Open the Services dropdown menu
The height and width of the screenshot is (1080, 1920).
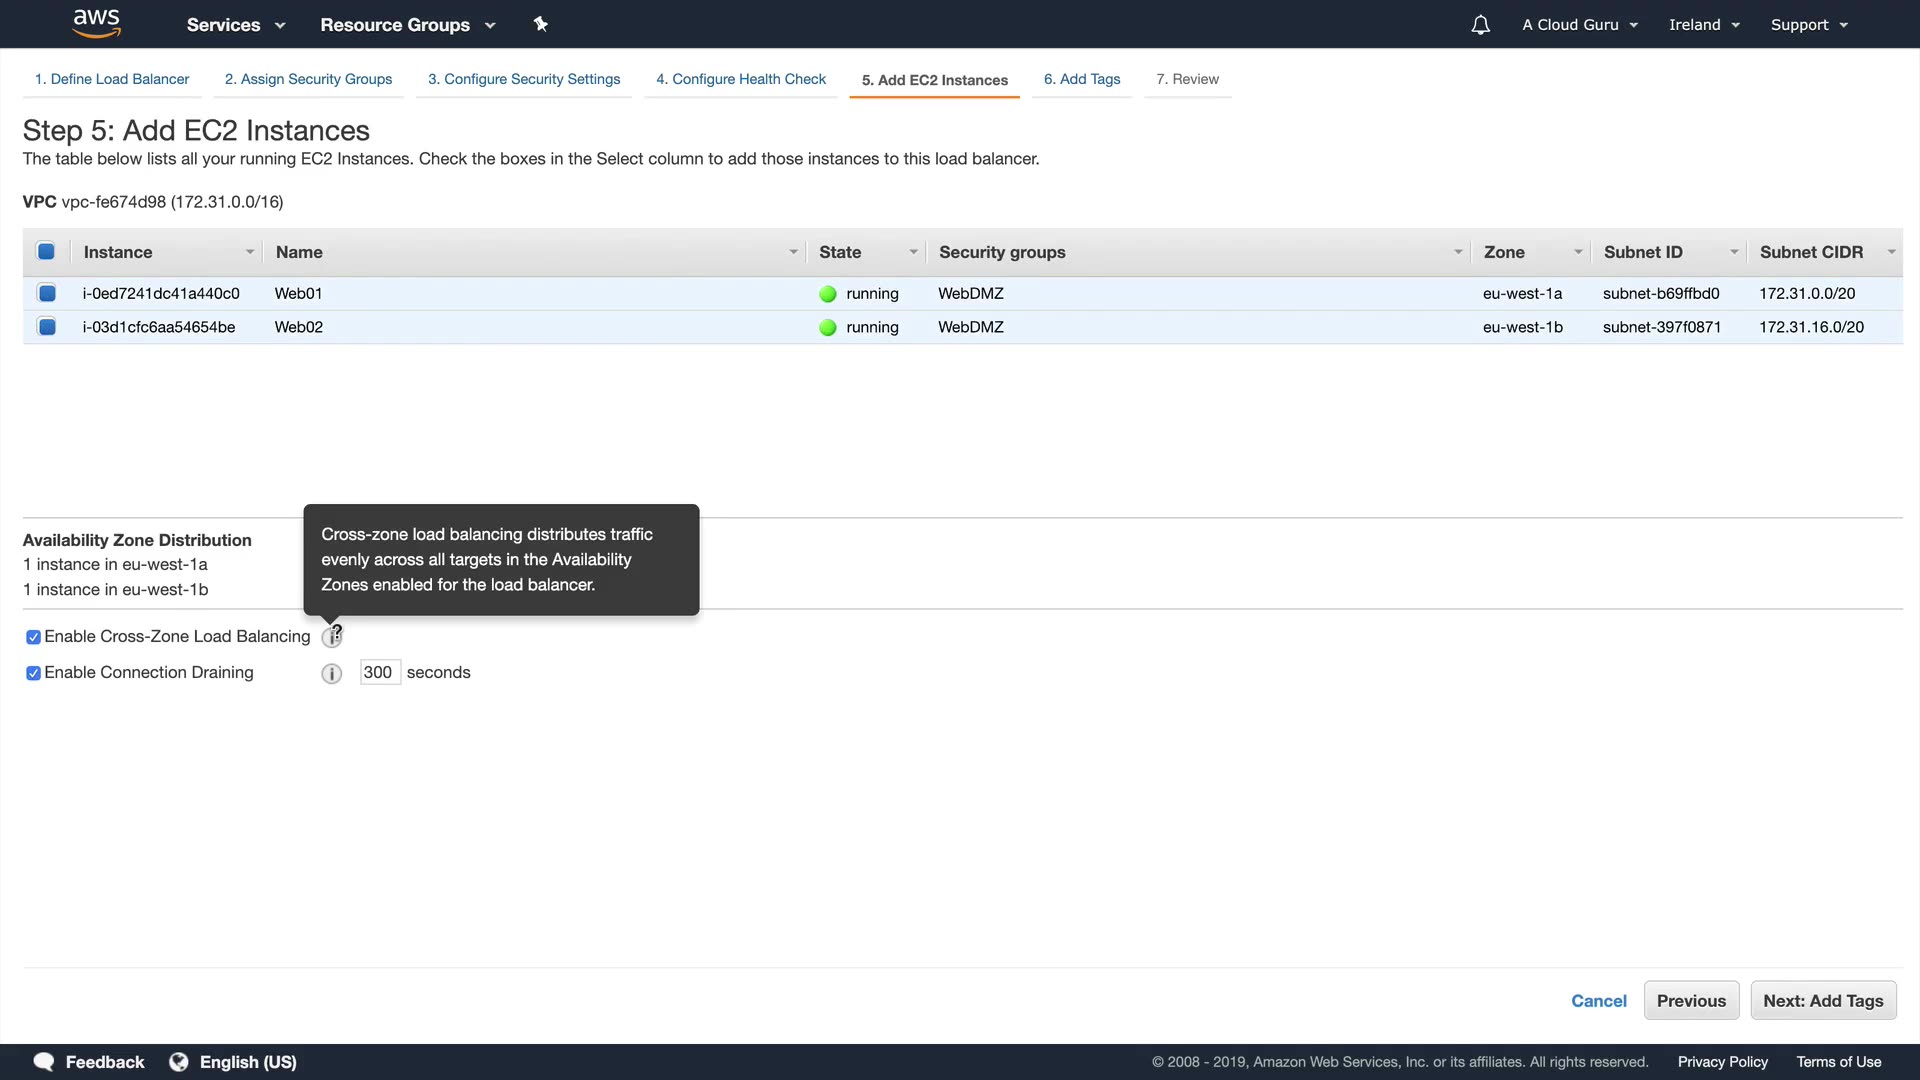tap(235, 25)
